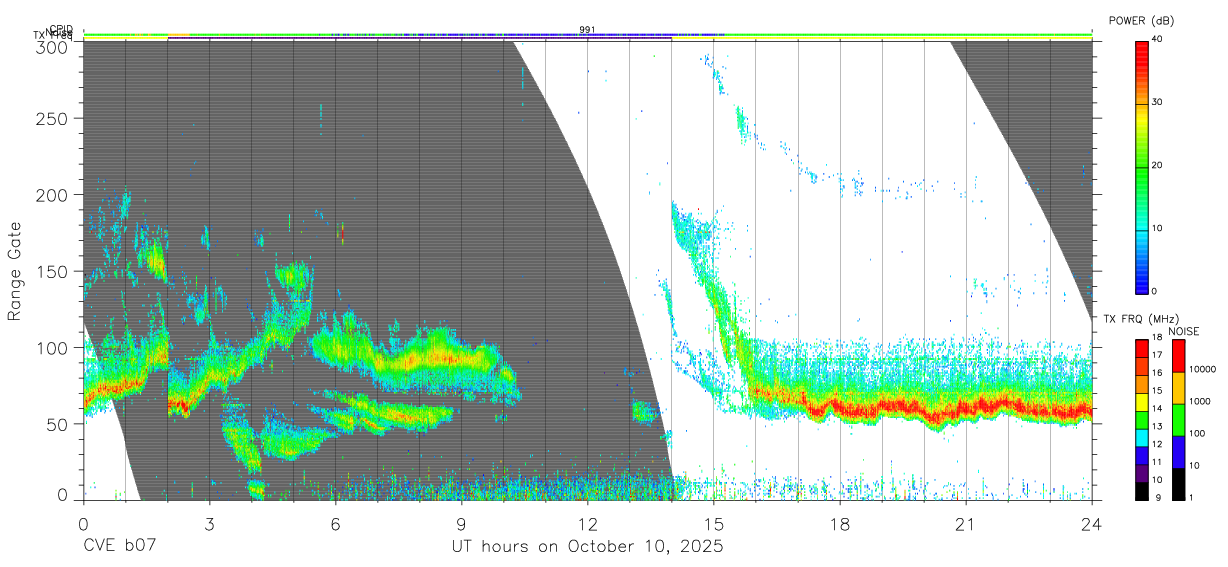Select 11 on the TX frequency scale
Viewport: 1228px width, 567px height.
[1157, 463]
